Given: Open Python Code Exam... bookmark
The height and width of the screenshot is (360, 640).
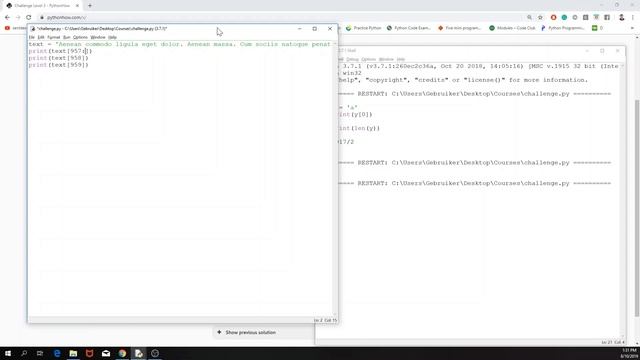Looking at the screenshot, I should coord(409,28).
